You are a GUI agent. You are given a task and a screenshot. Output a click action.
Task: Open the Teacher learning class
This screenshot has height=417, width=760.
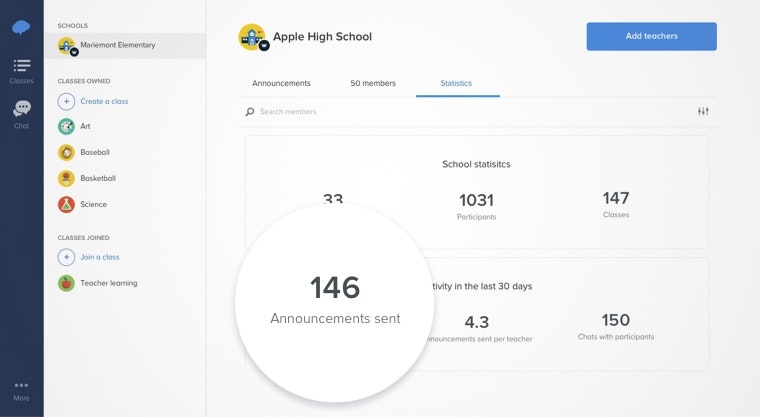(109, 283)
